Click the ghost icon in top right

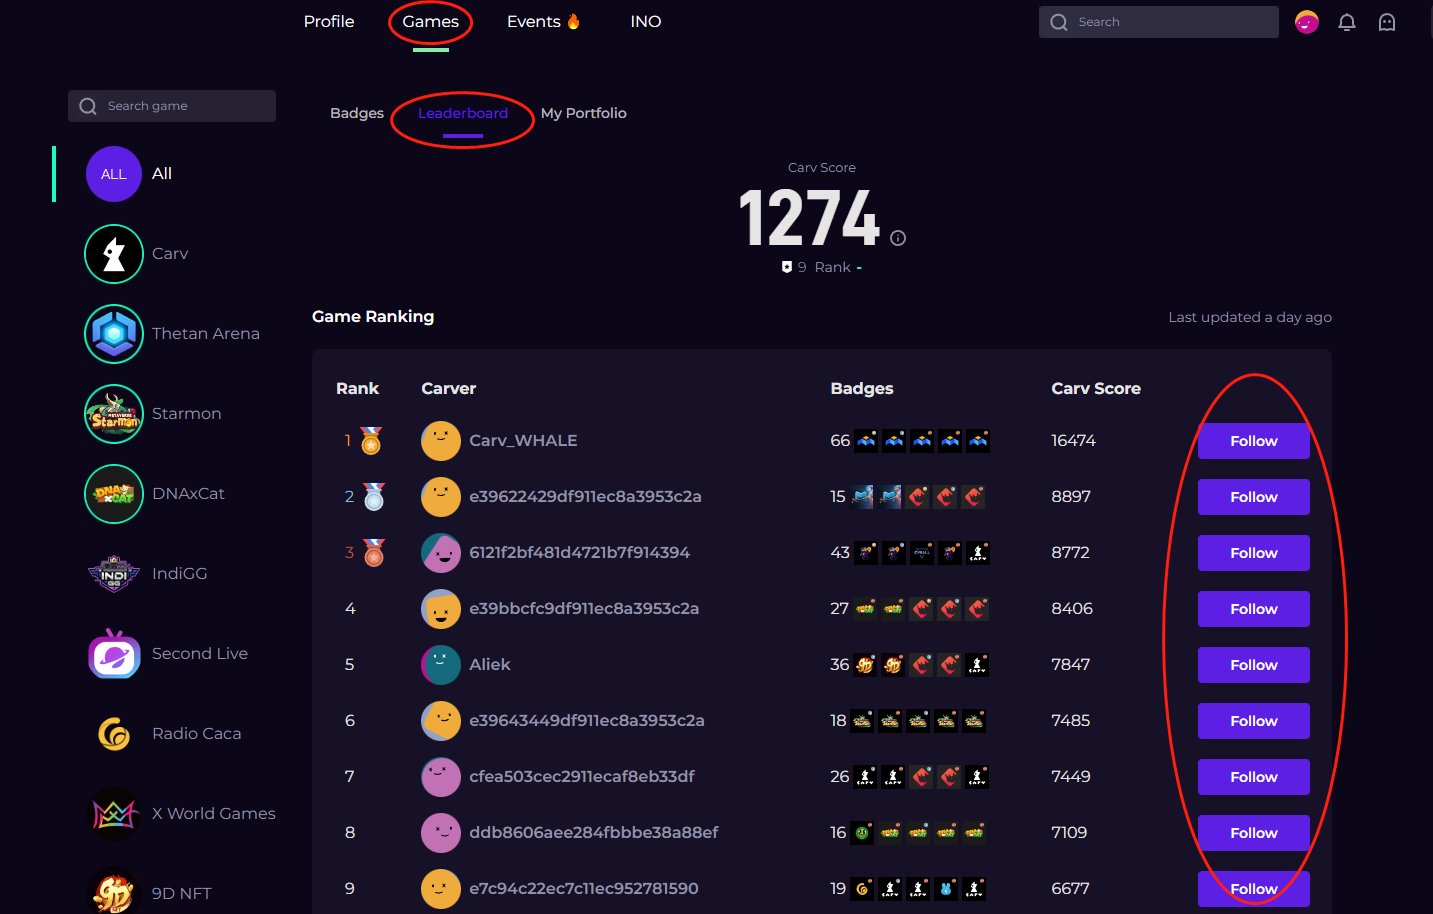[x=1387, y=22]
